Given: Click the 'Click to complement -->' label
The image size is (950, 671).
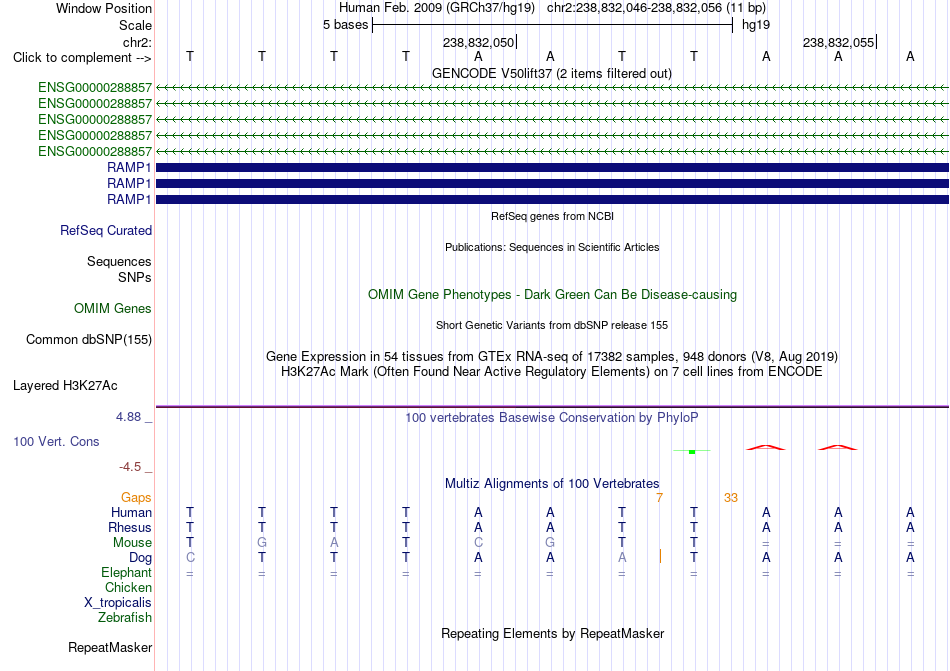Looking at the screenshot, I should pos(82,58).
